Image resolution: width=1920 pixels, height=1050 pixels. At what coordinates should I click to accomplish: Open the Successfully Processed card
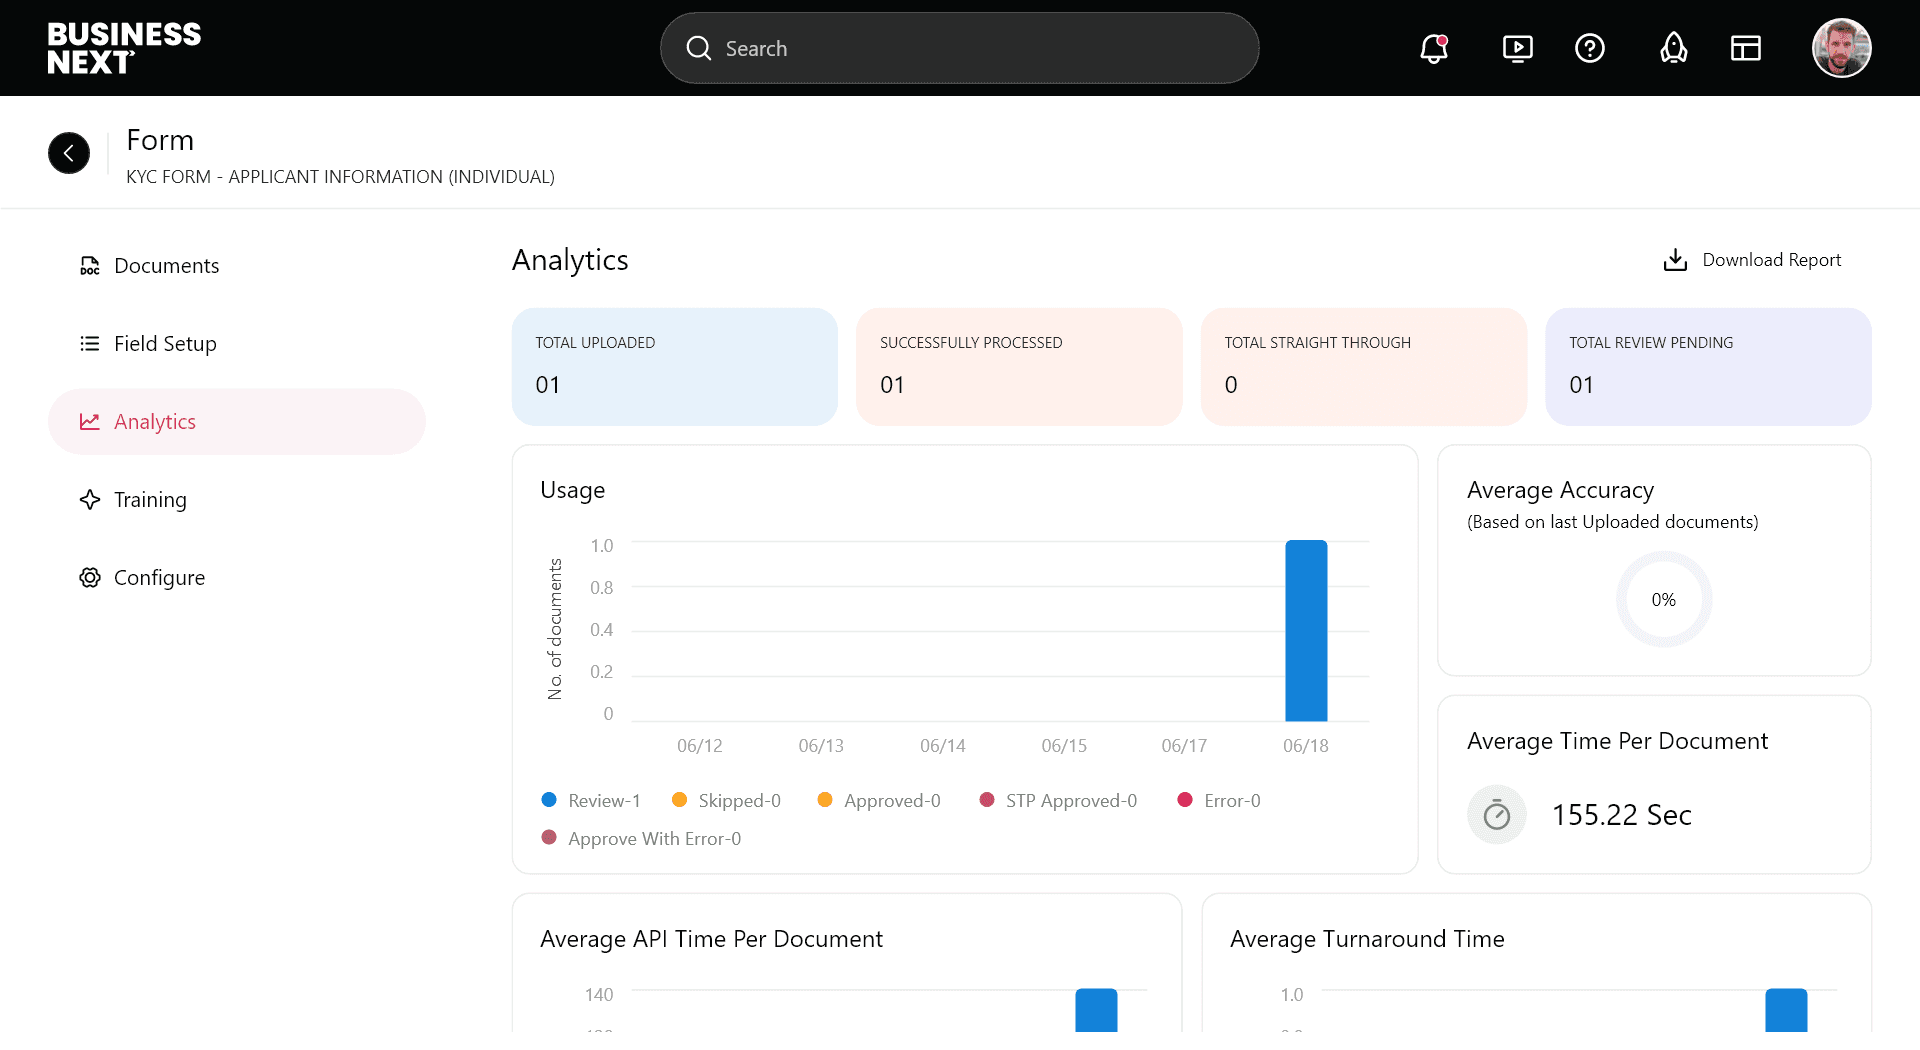tap(1019, 367)
